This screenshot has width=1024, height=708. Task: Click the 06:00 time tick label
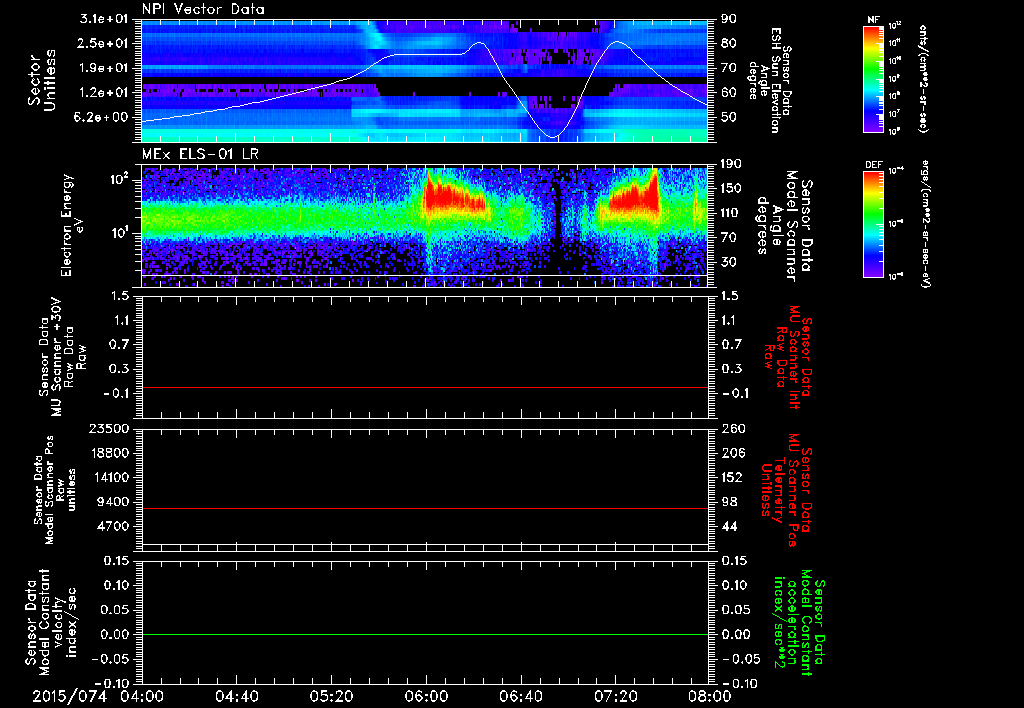[x=425, y=696]
